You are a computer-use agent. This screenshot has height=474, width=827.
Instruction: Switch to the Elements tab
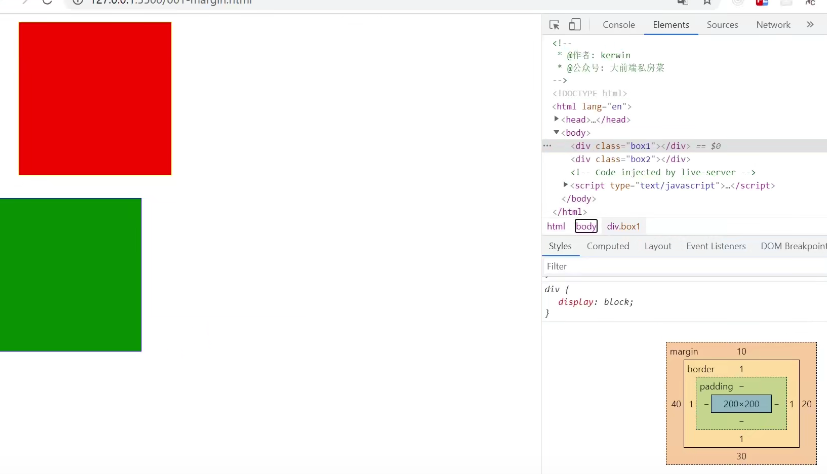tap(671, 25)
